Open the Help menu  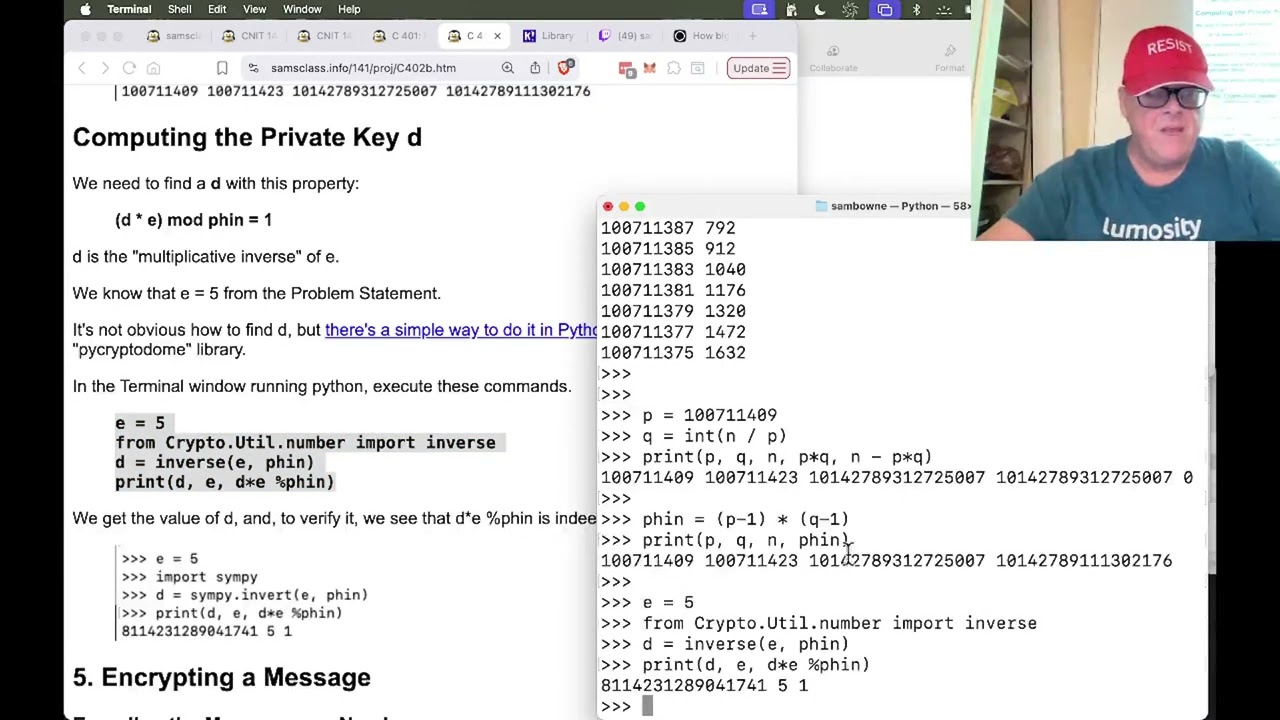coord(349,10)
